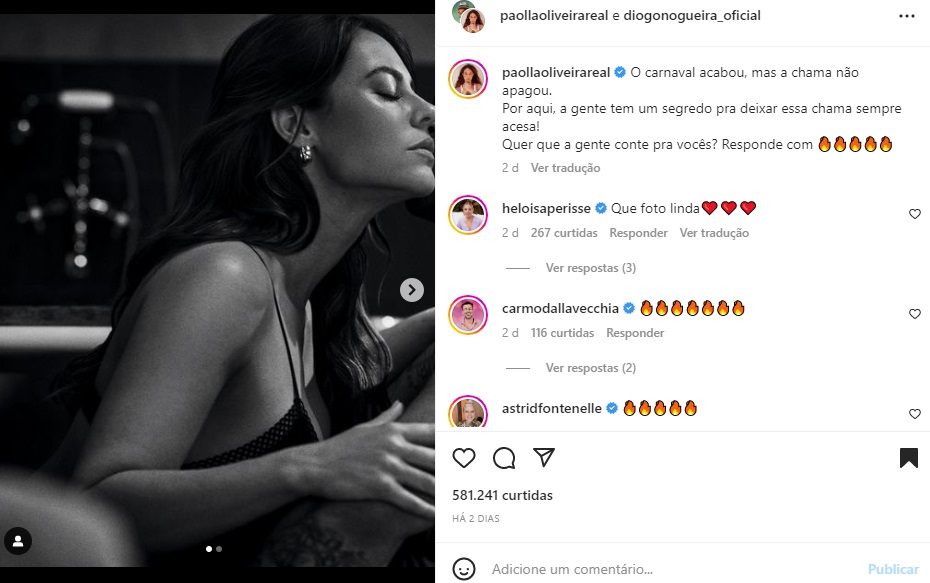This screenshot has height=583, width=930.
Task: Select the second carousel dot indicator
Action: [219, 549]
